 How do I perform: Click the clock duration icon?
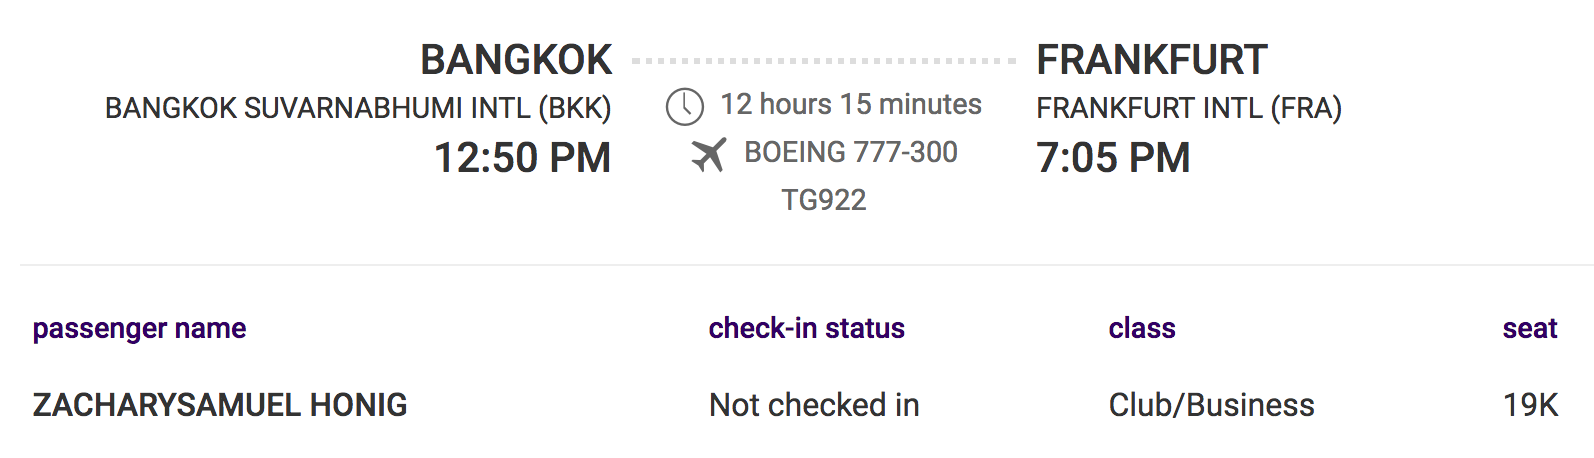[x=685, y=106]
